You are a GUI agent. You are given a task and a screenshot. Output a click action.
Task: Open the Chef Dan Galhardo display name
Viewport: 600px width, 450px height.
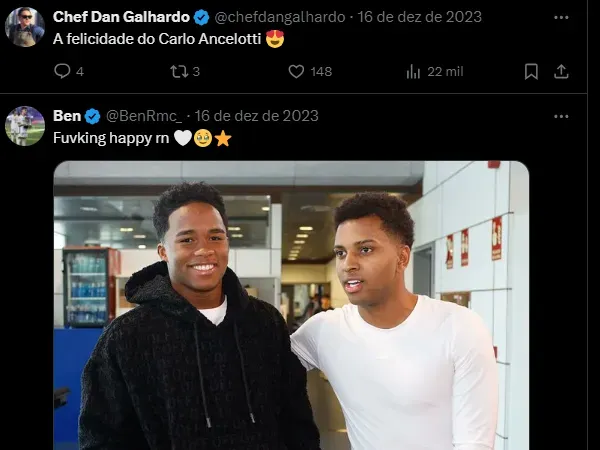pos(121,17)
